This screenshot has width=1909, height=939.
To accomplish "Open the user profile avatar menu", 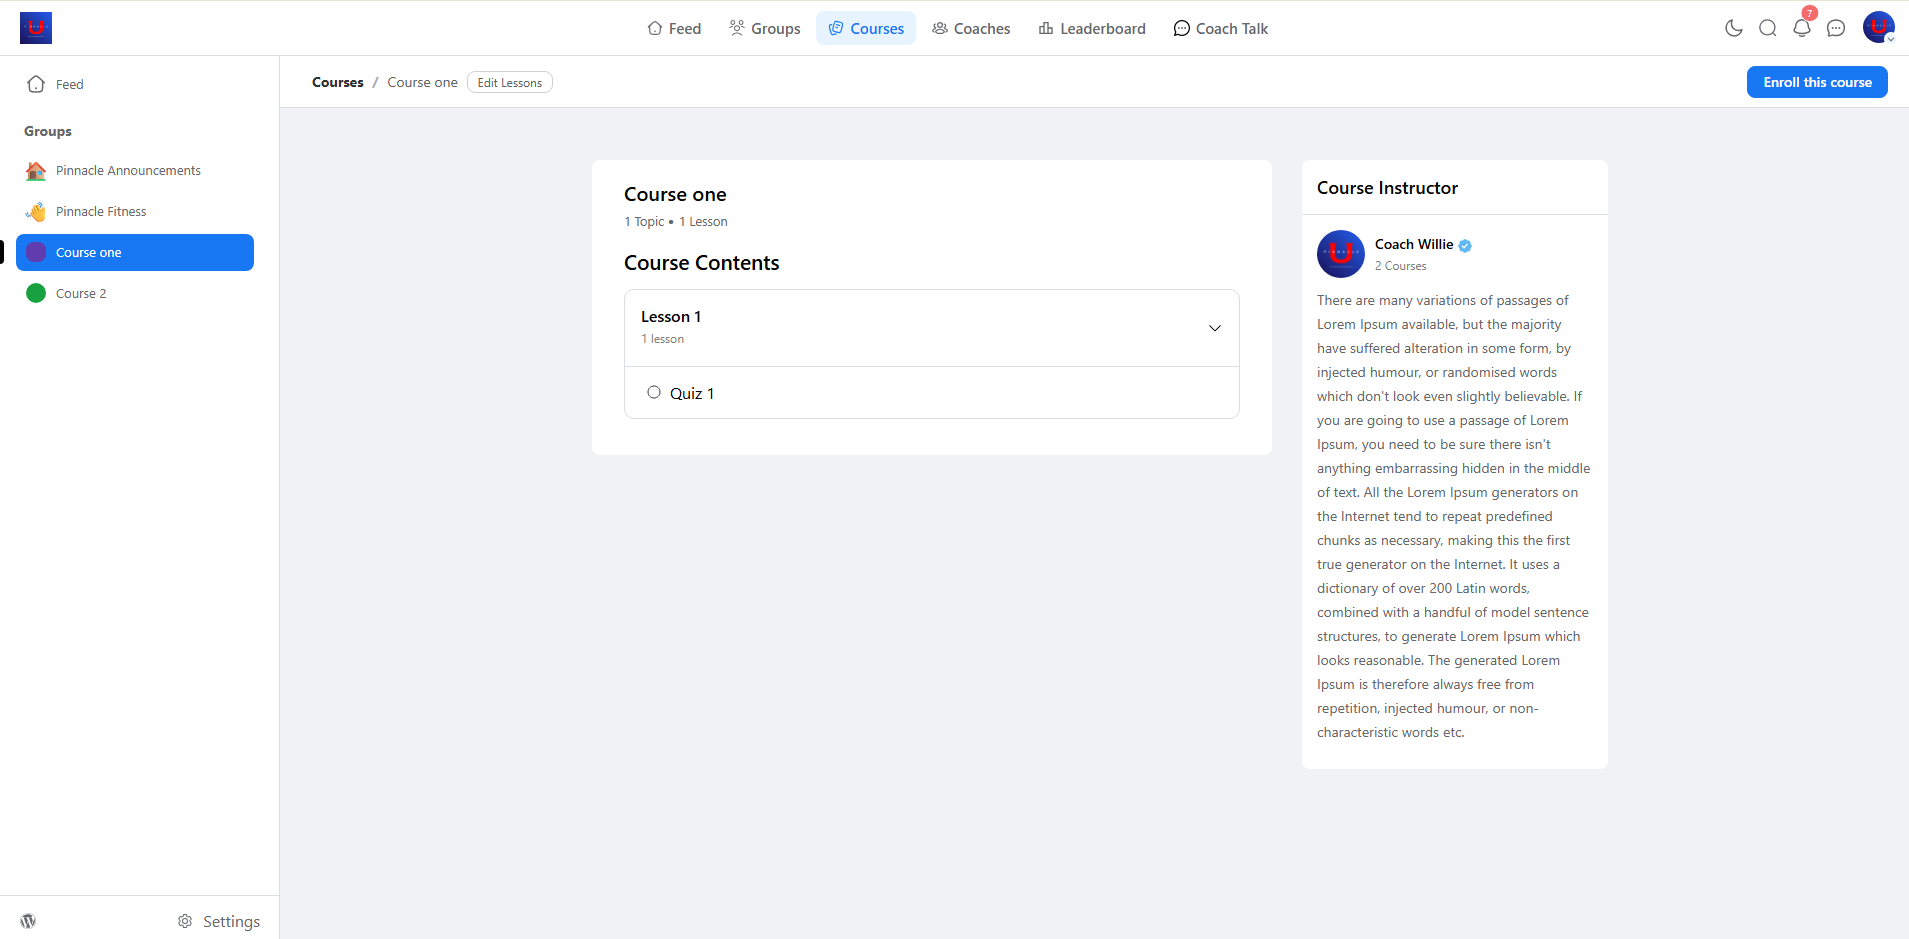I will [x=1878, y=27].
